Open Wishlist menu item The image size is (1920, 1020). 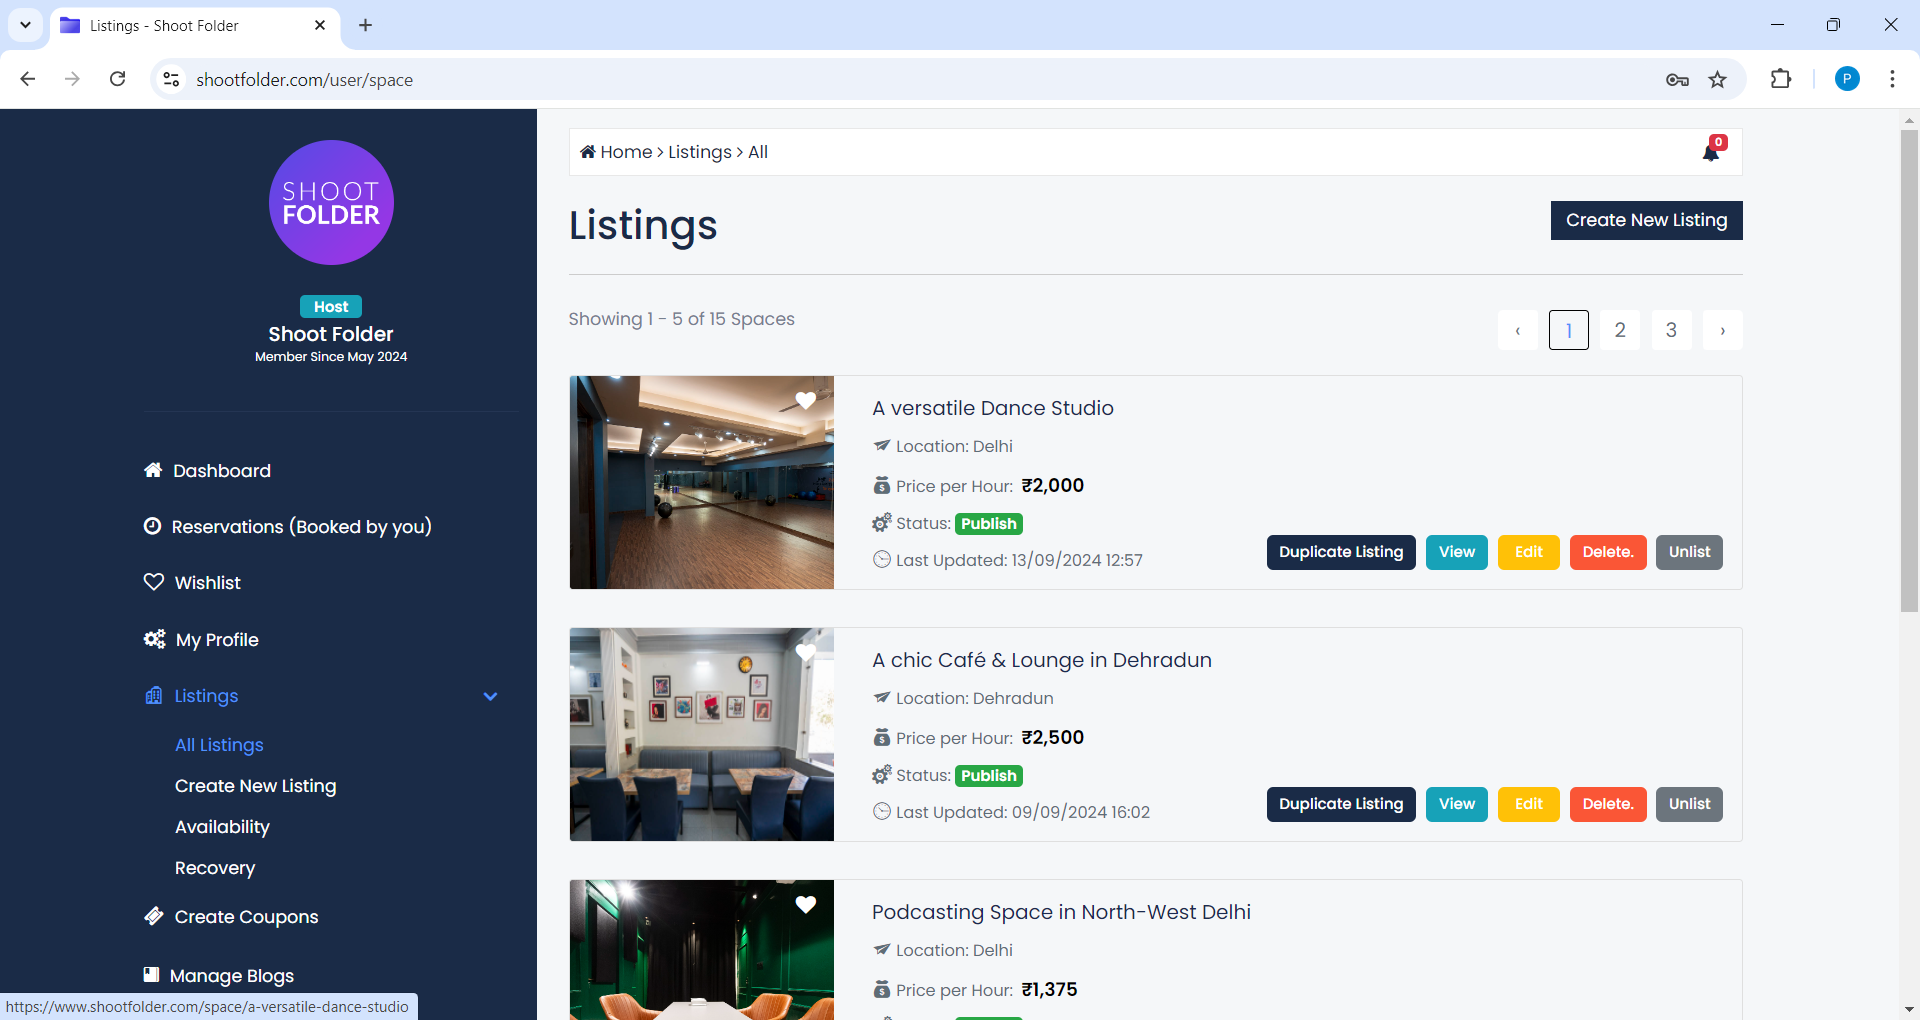(x=208, y=582)
